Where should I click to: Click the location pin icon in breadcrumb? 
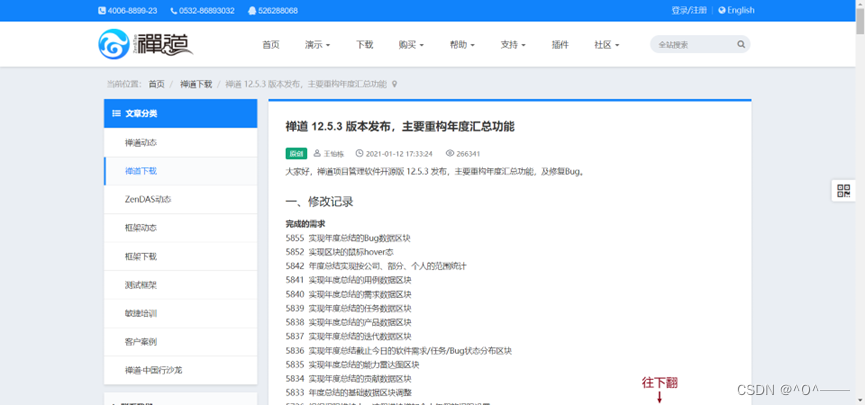(394, 84)
